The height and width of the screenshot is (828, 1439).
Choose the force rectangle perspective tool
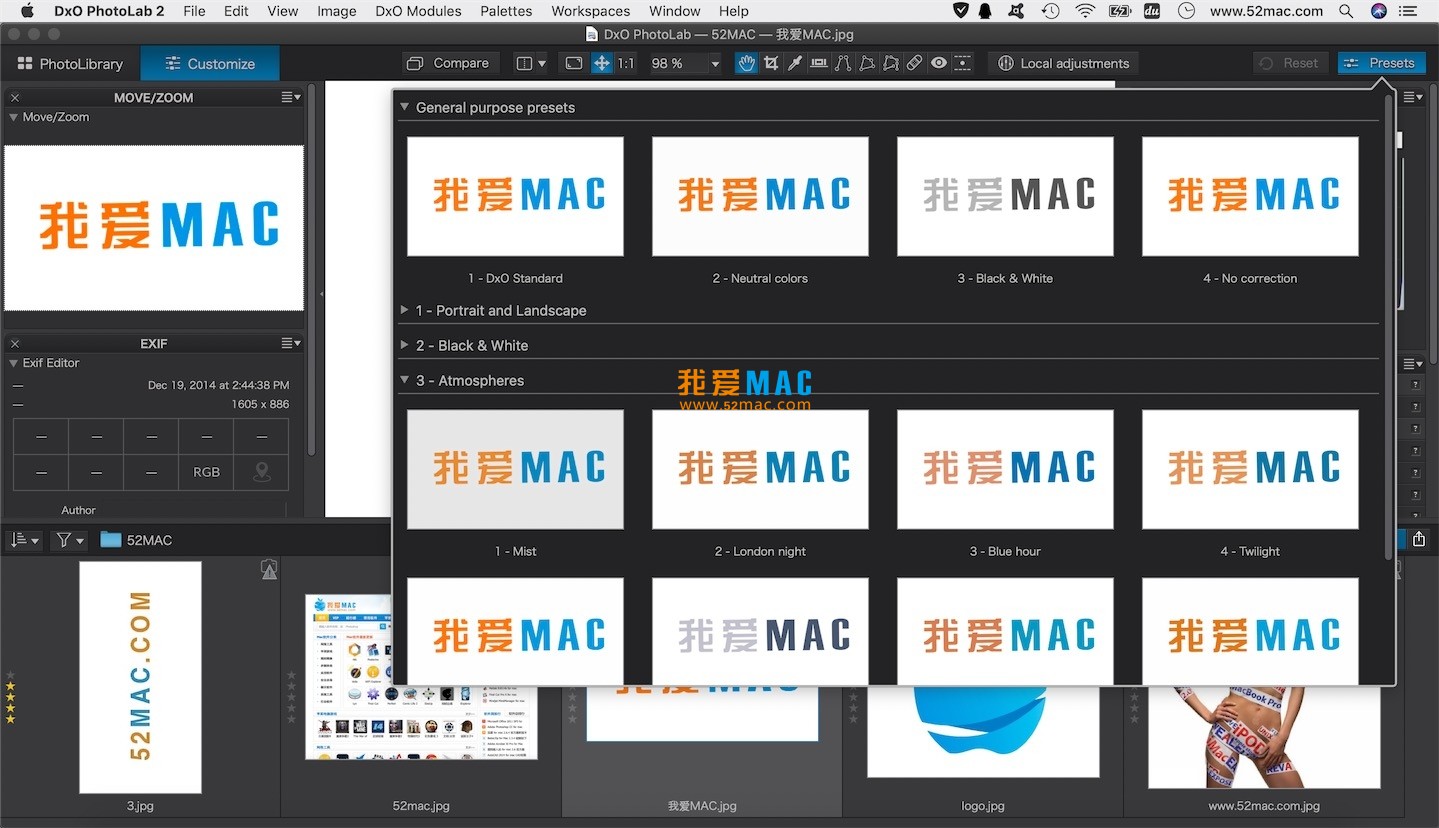[867, 63]
